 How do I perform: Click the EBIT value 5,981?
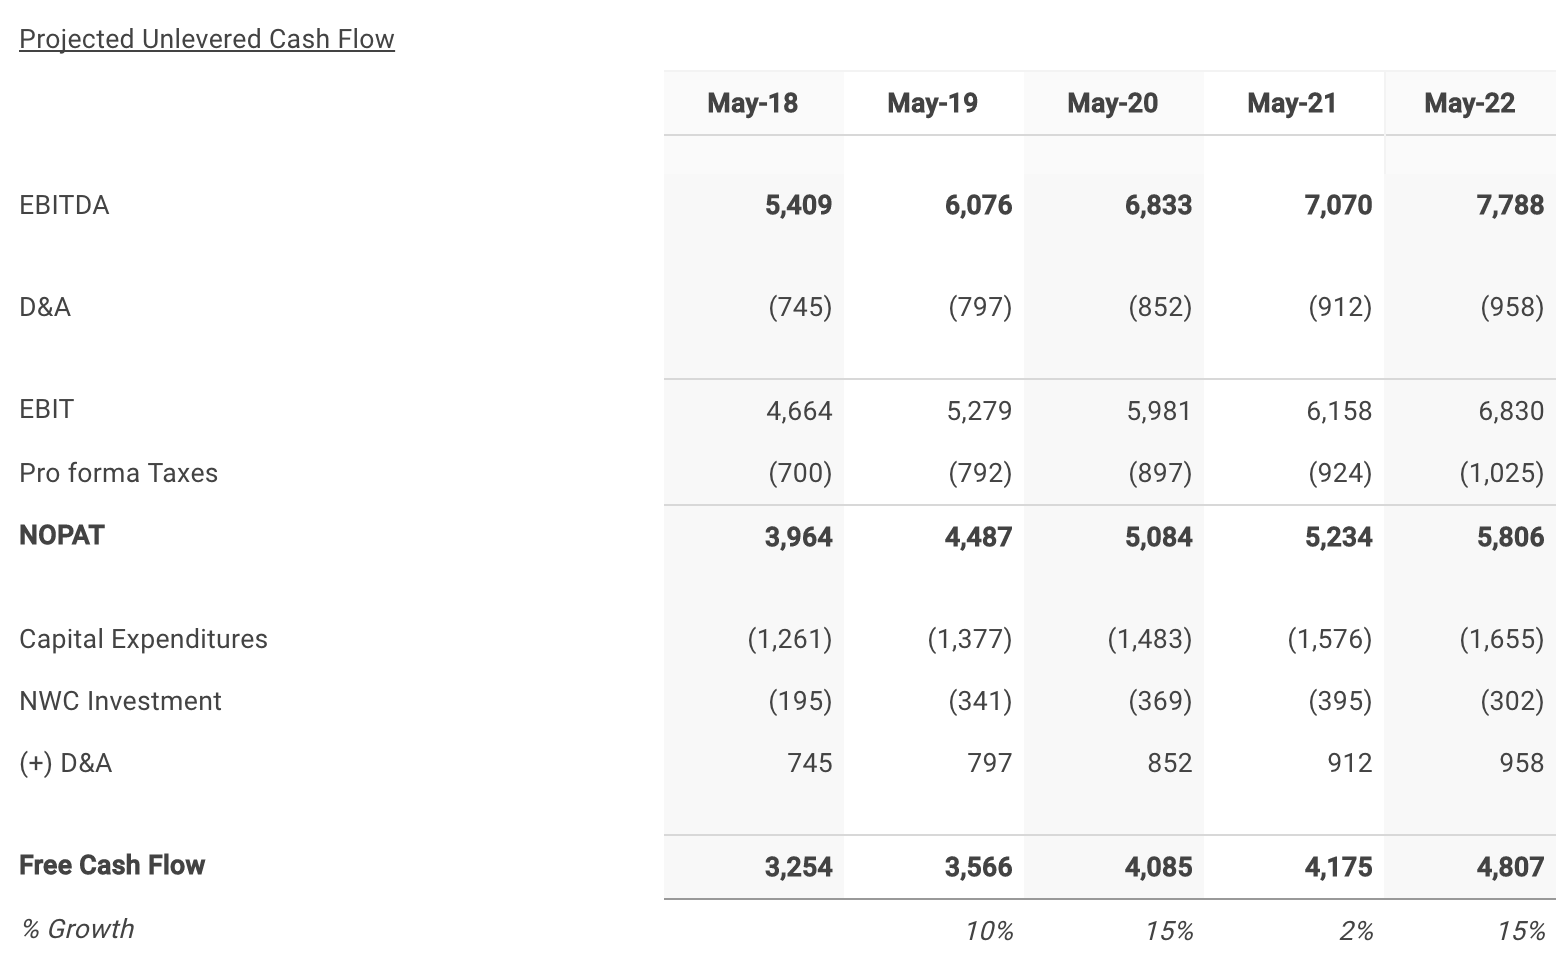1159,411
